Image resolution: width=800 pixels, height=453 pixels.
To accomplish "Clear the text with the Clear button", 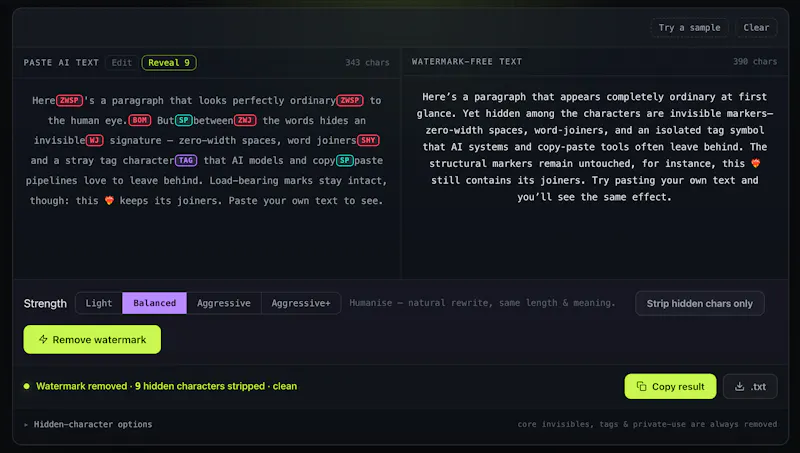I will click(756, 28).
